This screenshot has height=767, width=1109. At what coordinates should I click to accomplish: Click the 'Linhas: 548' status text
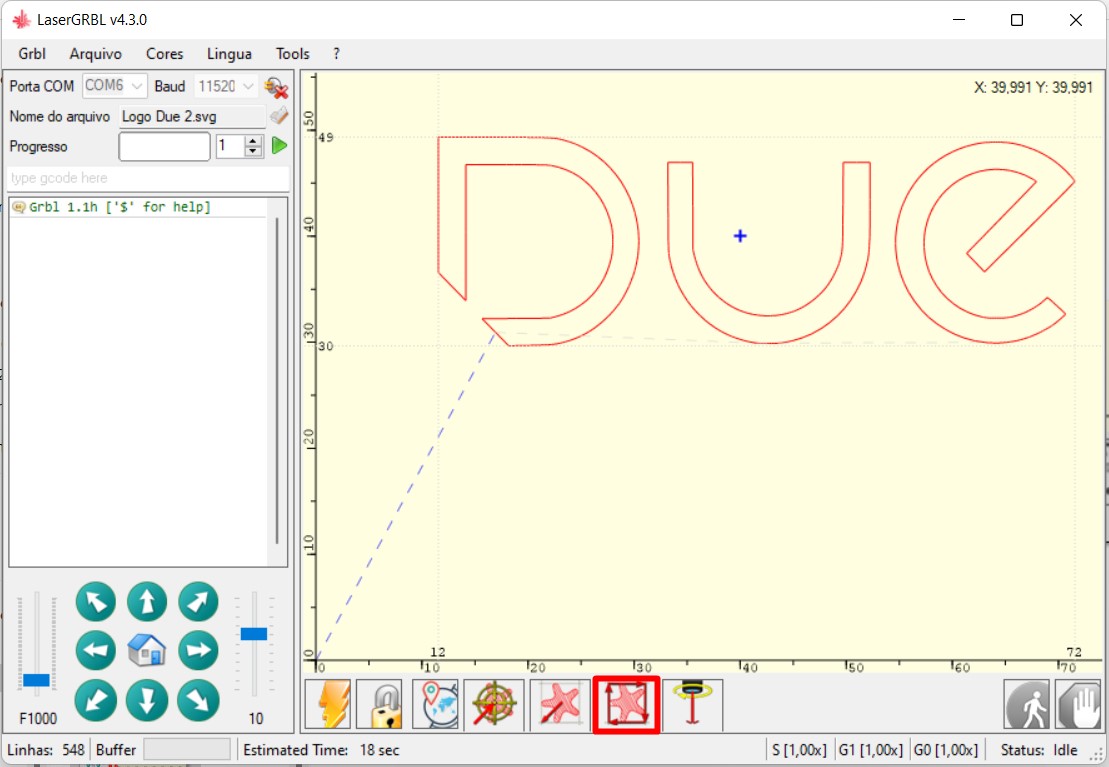point(46,750)
